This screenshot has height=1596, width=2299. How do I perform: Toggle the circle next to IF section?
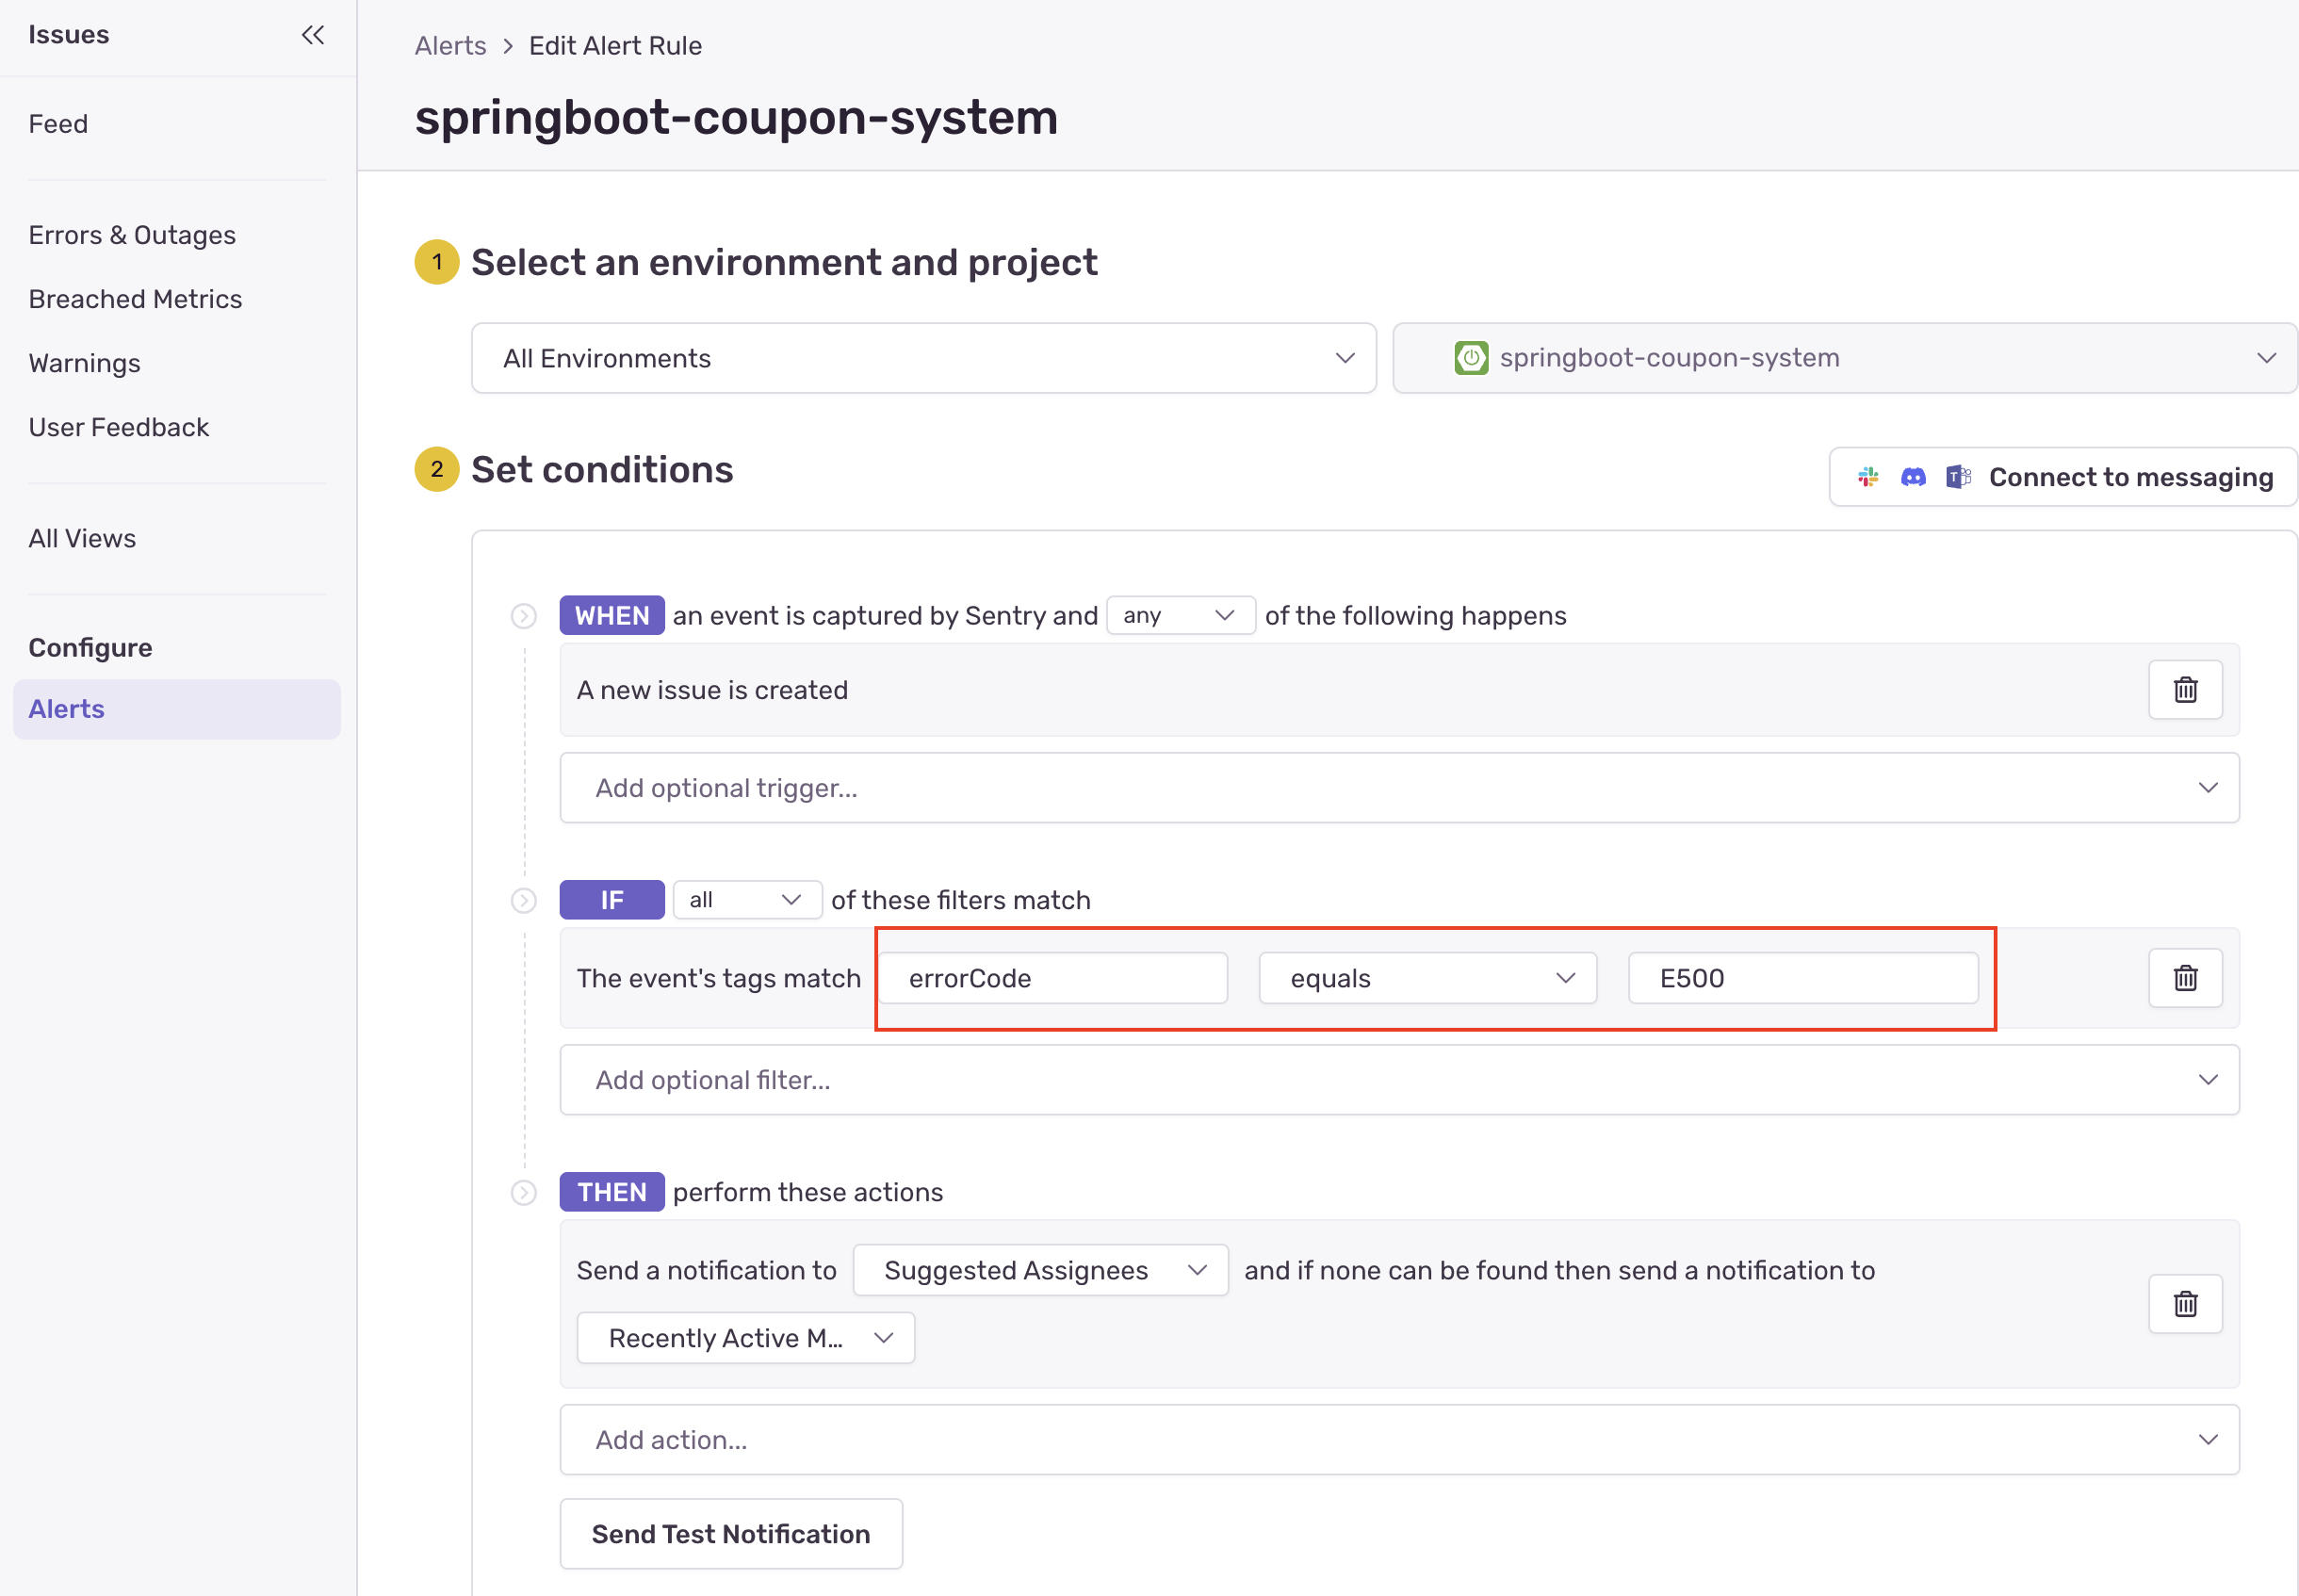tap(524, 900)
